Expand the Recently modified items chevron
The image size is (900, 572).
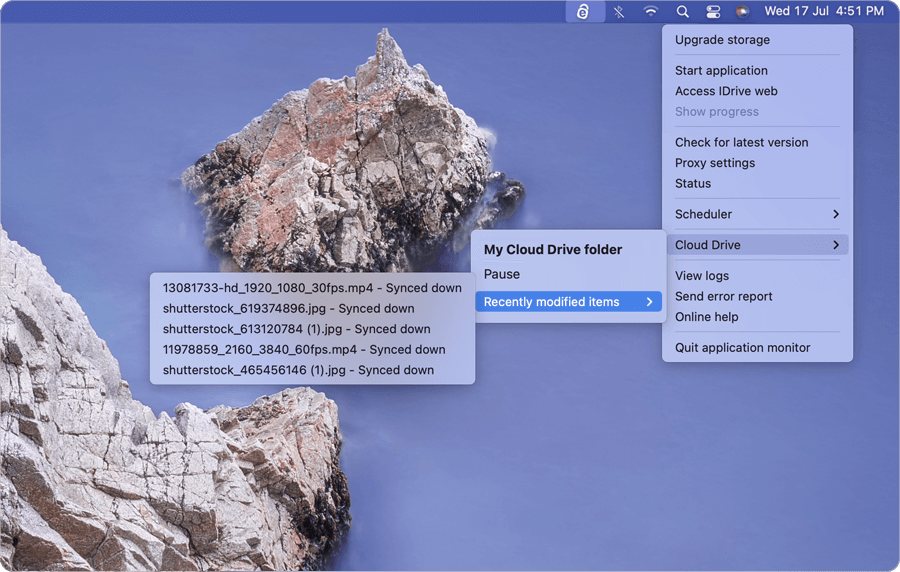(x=649, y=302)
